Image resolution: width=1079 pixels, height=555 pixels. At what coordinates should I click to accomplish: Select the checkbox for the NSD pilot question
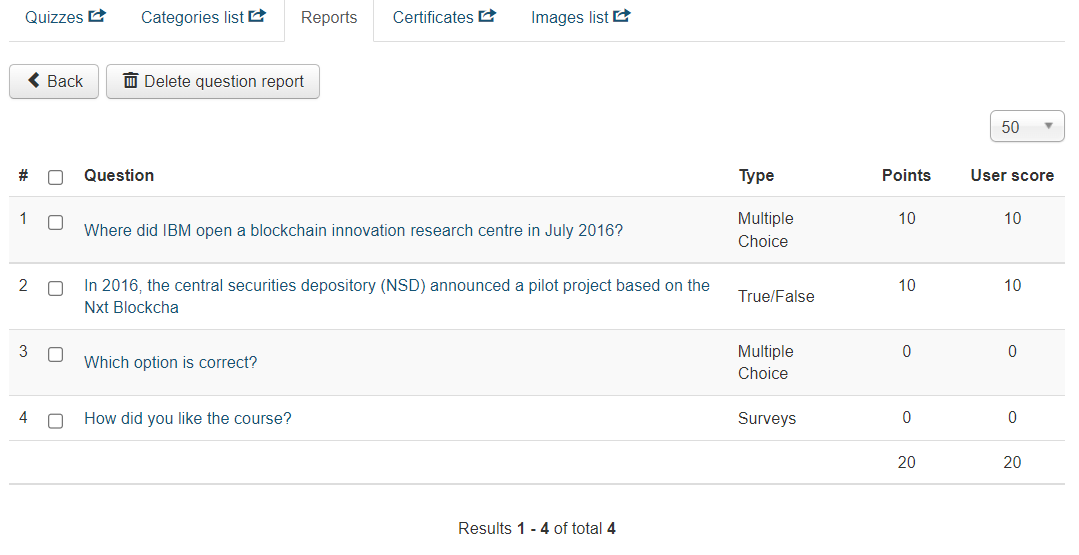(56, 288)
